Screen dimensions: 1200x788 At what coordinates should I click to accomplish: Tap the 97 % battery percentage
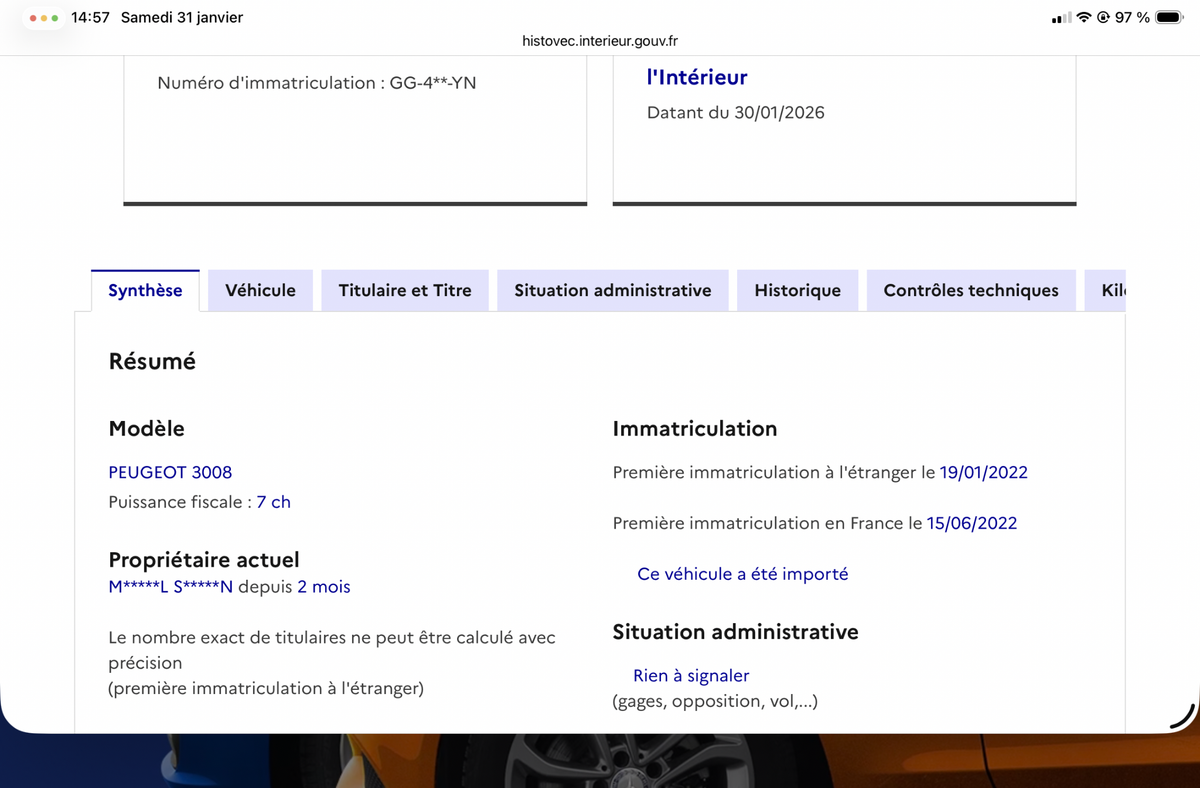click(x=1132, y=18)
